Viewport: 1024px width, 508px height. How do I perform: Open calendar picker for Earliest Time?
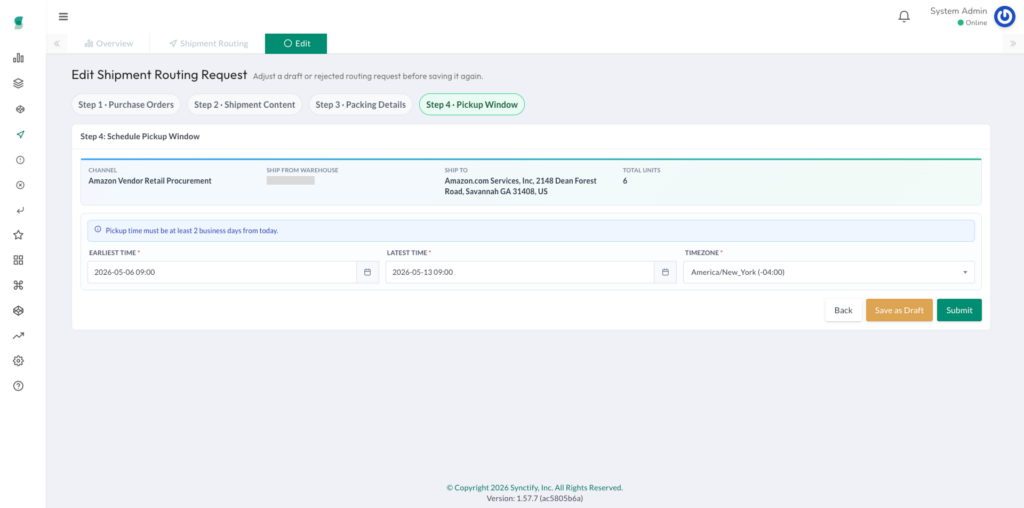367,272
